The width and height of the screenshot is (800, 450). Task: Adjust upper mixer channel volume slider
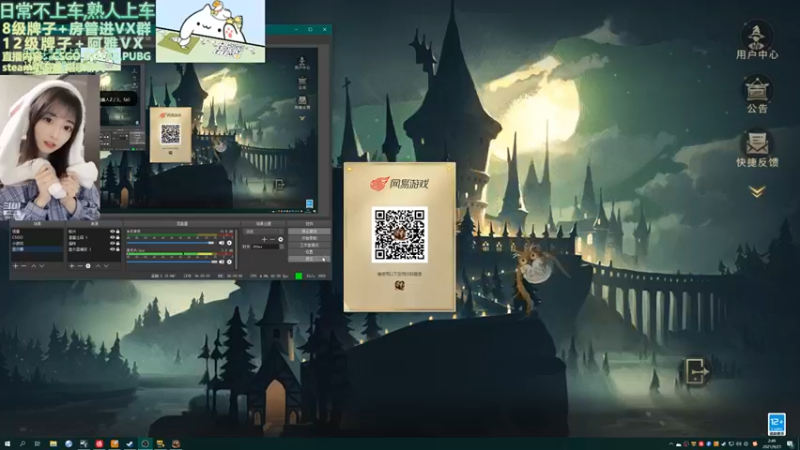coord(170,243)
